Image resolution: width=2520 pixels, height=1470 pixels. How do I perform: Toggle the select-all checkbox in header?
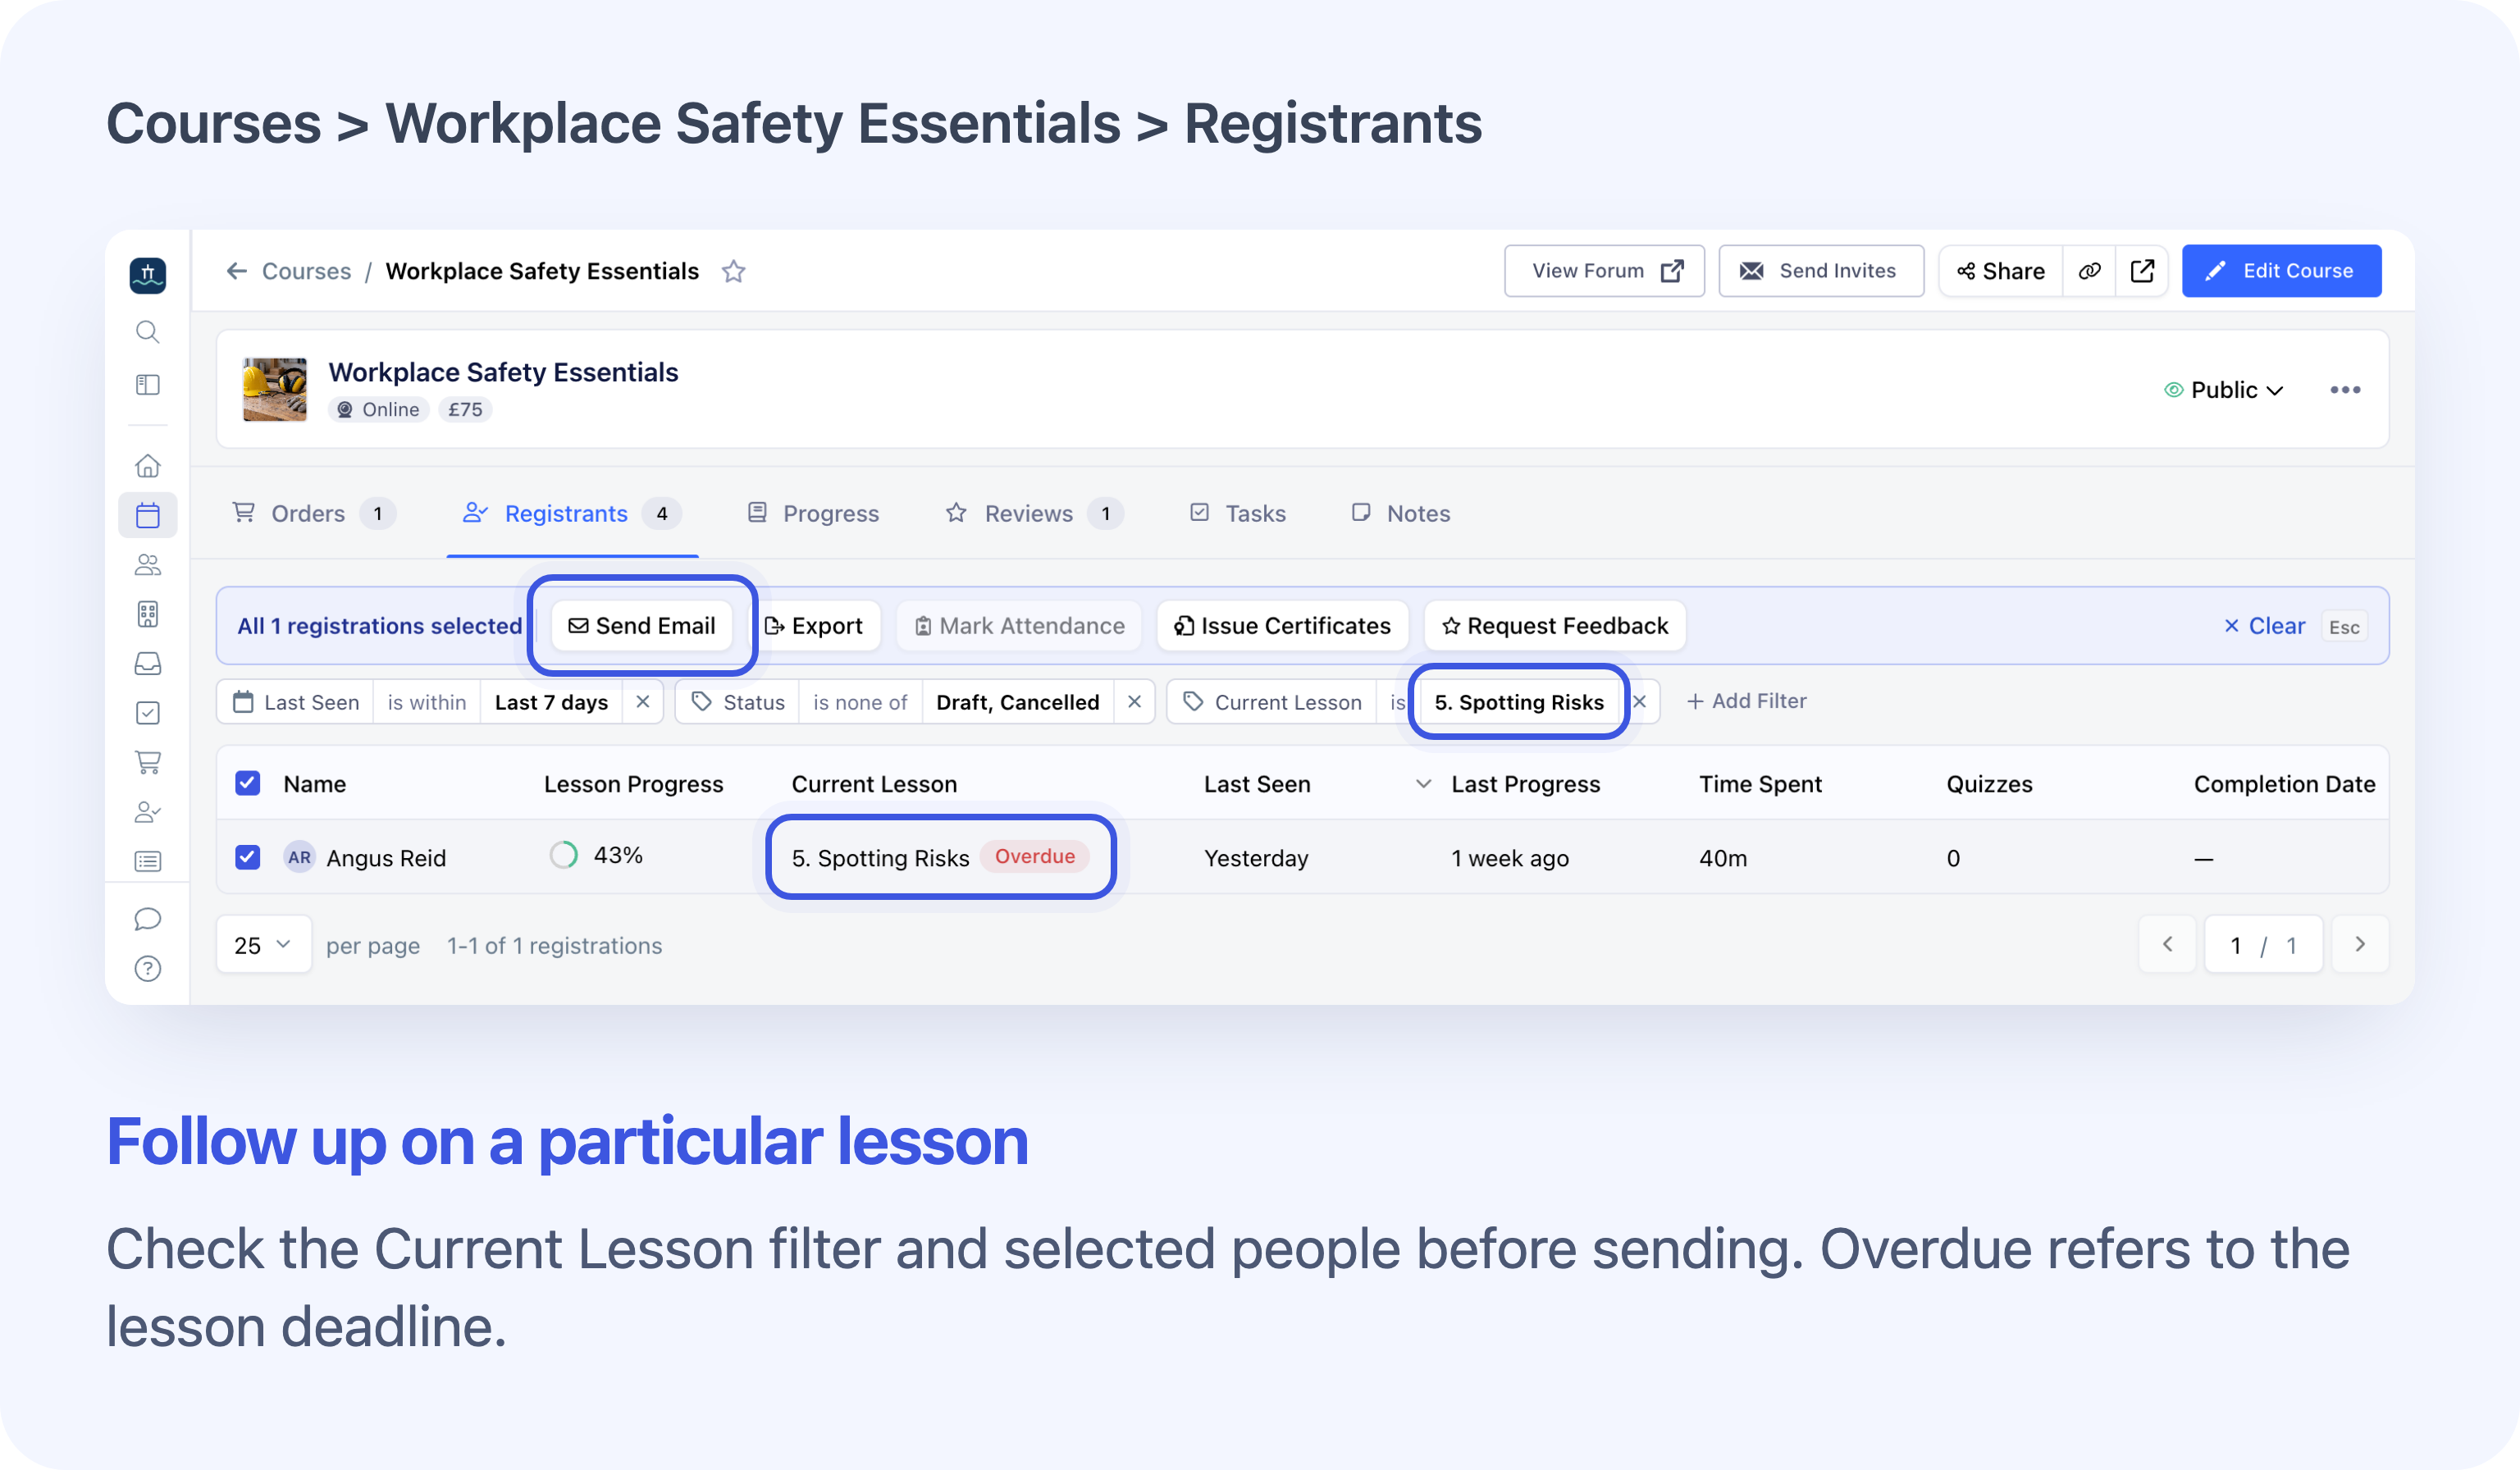247,783
